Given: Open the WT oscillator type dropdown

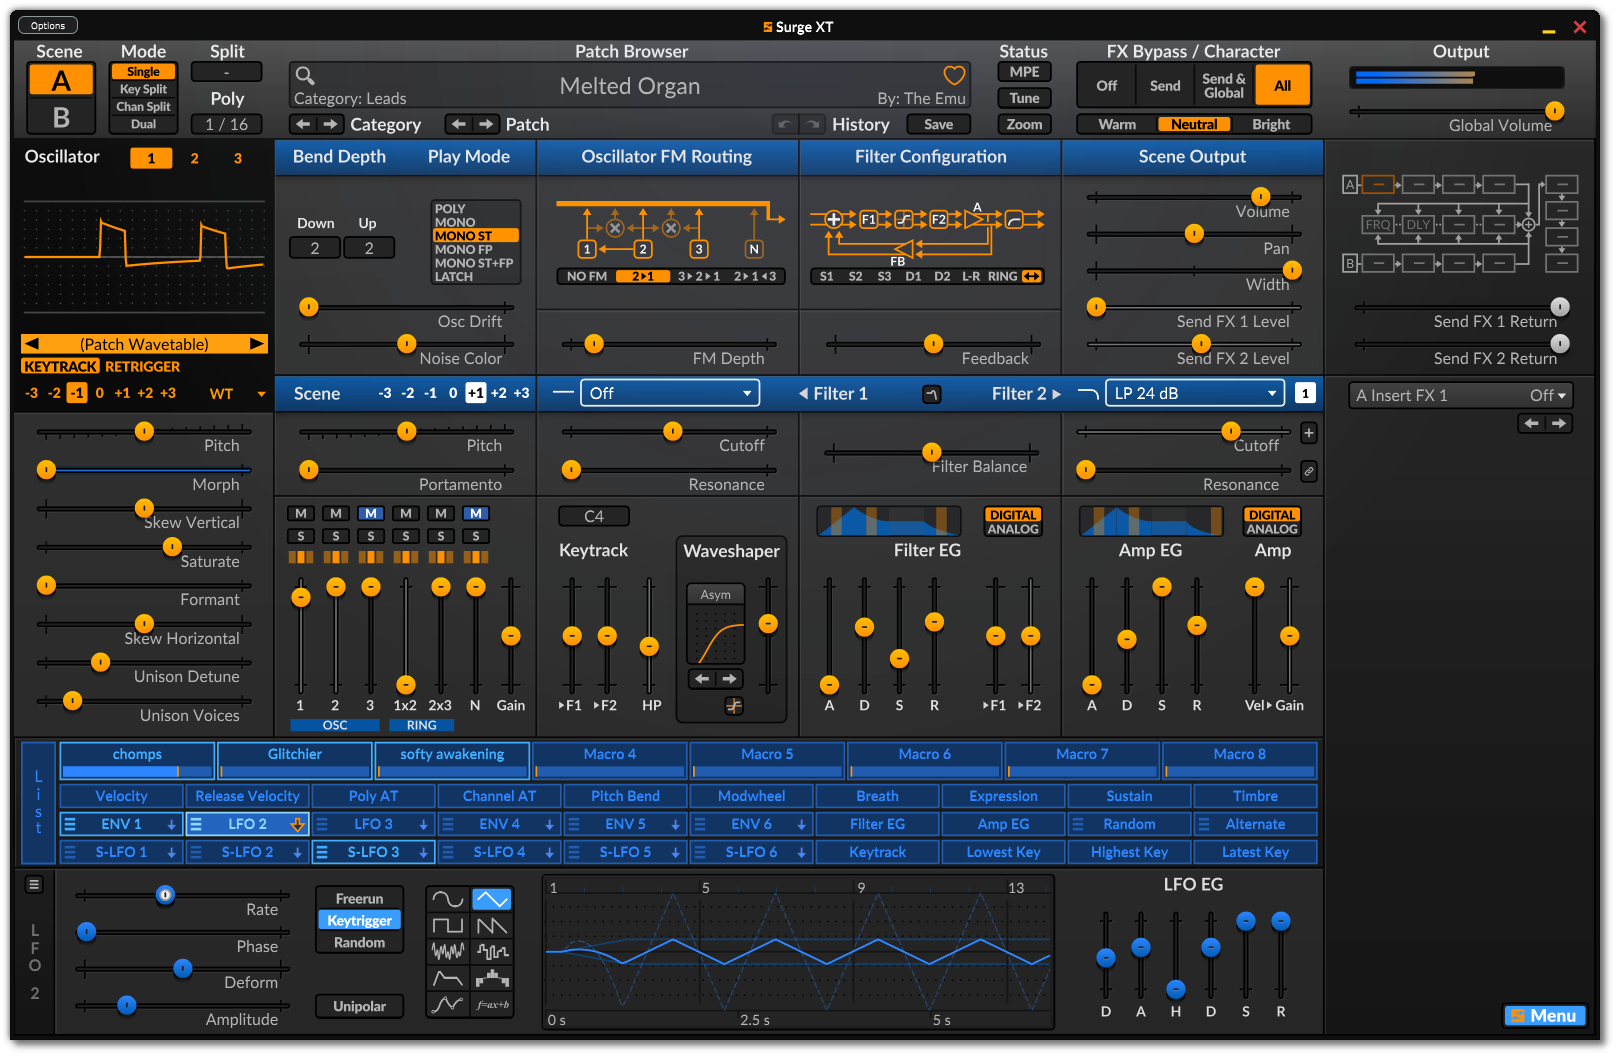Looking at the screenshot, I should point(238,394).
